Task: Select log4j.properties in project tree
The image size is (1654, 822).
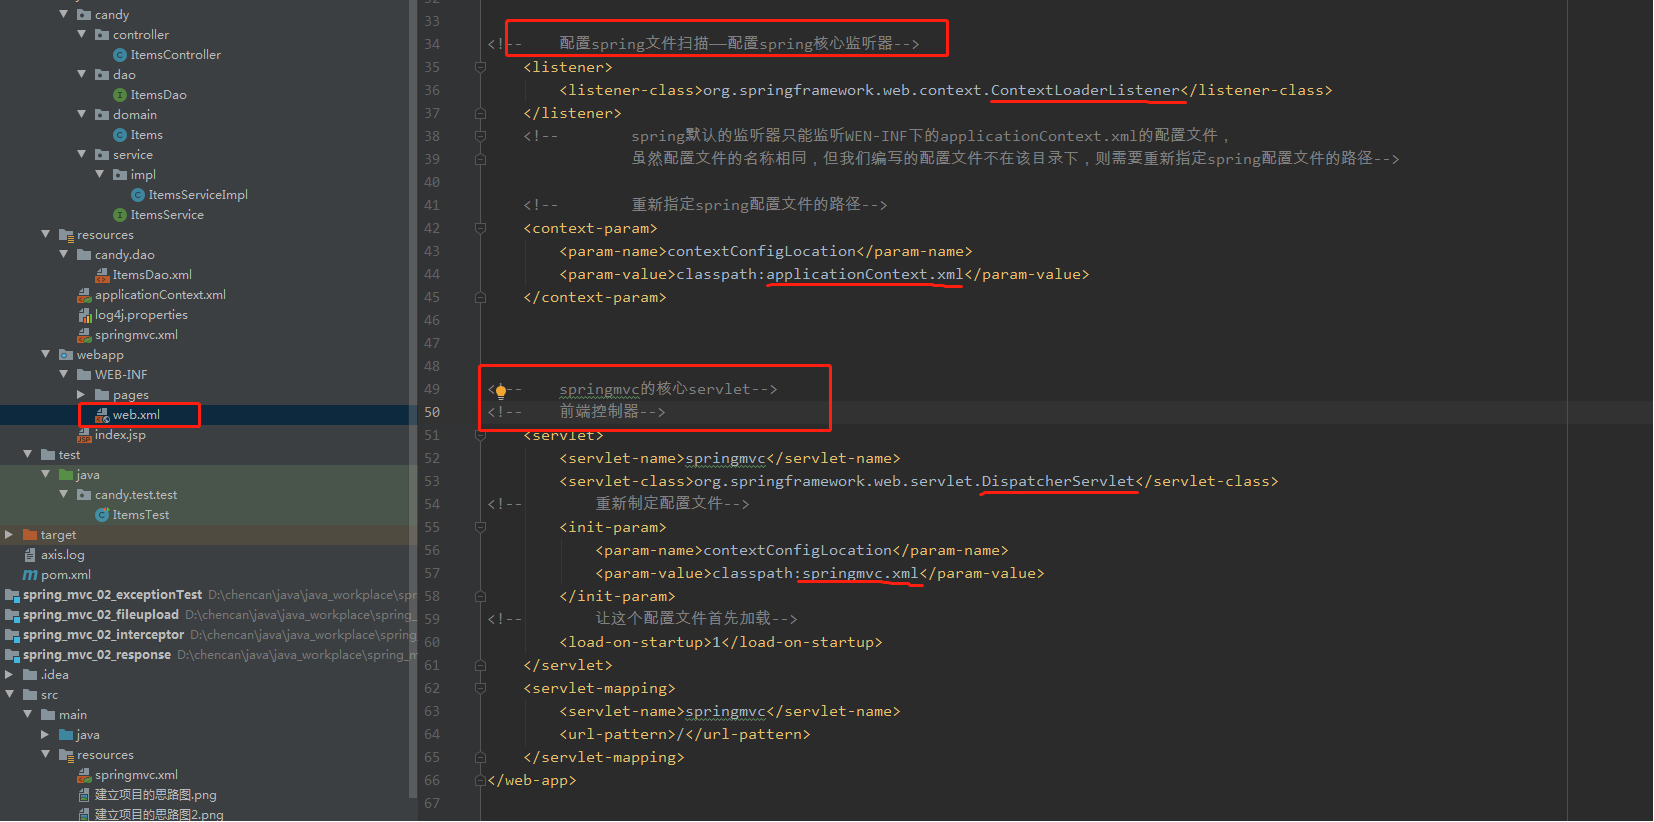Action: tap(141, 315)
